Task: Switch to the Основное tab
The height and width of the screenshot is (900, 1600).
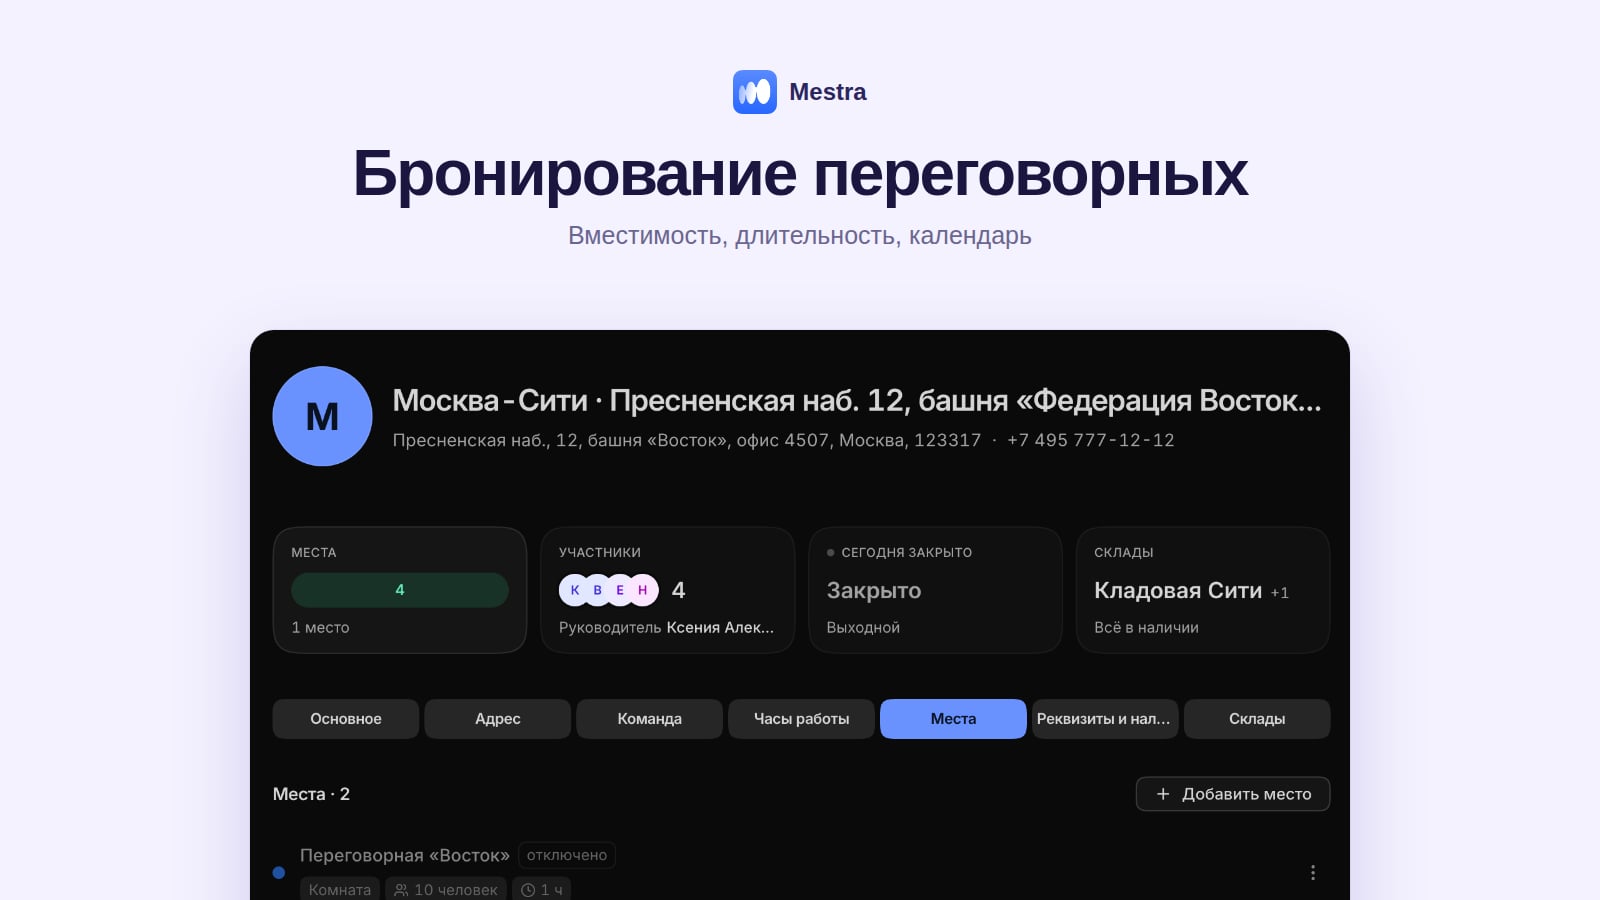Action: (346, 719)
